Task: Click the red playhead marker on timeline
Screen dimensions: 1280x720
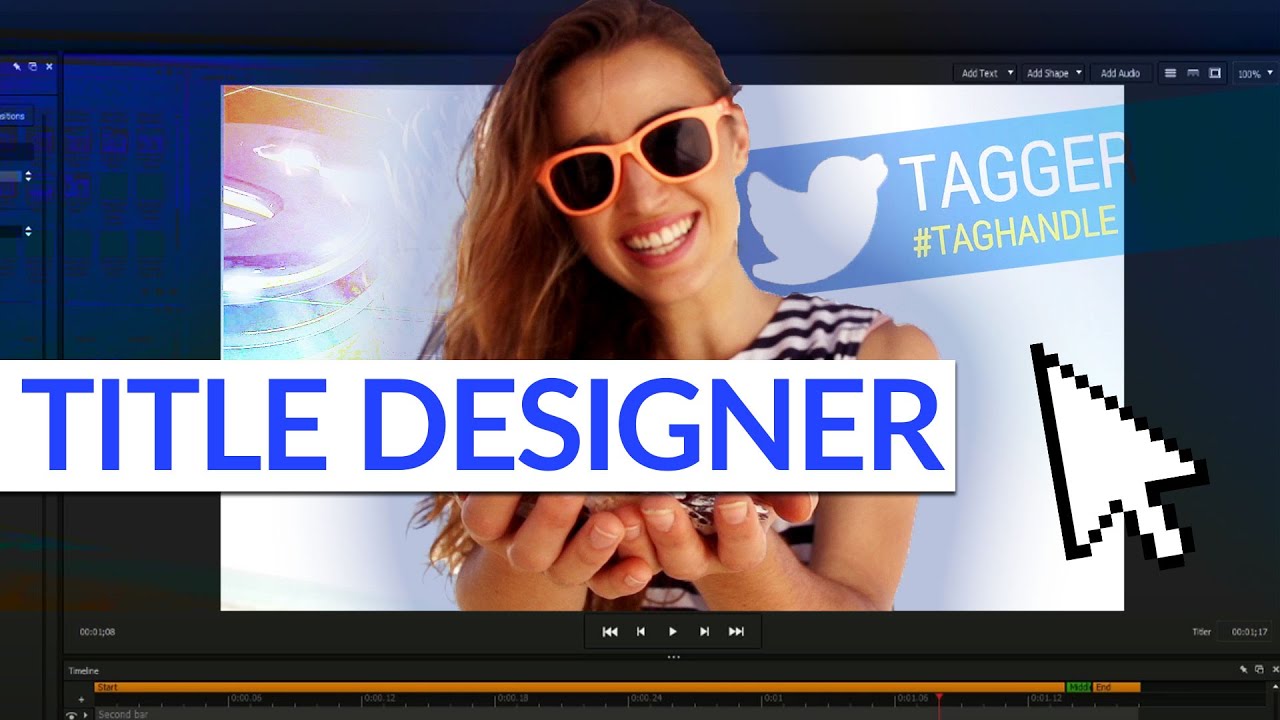Action: (x=938, y=697)
